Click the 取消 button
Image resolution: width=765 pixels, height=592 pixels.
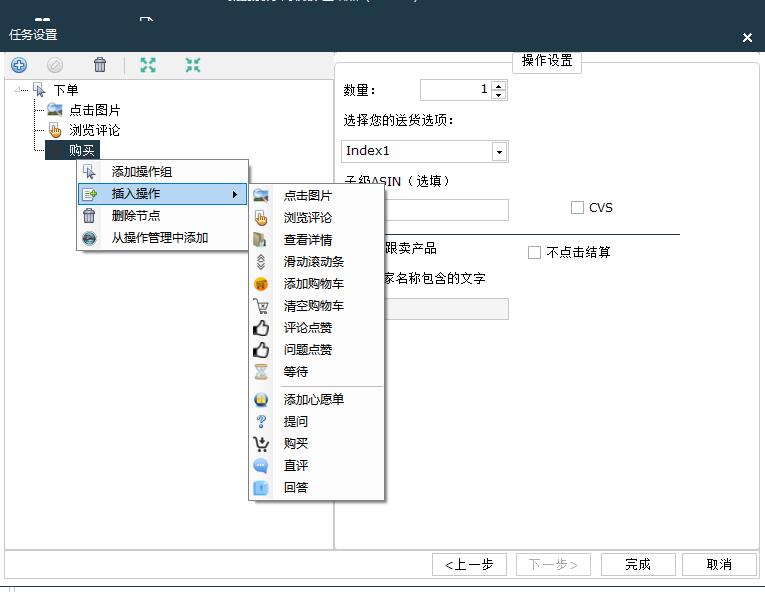719,565
